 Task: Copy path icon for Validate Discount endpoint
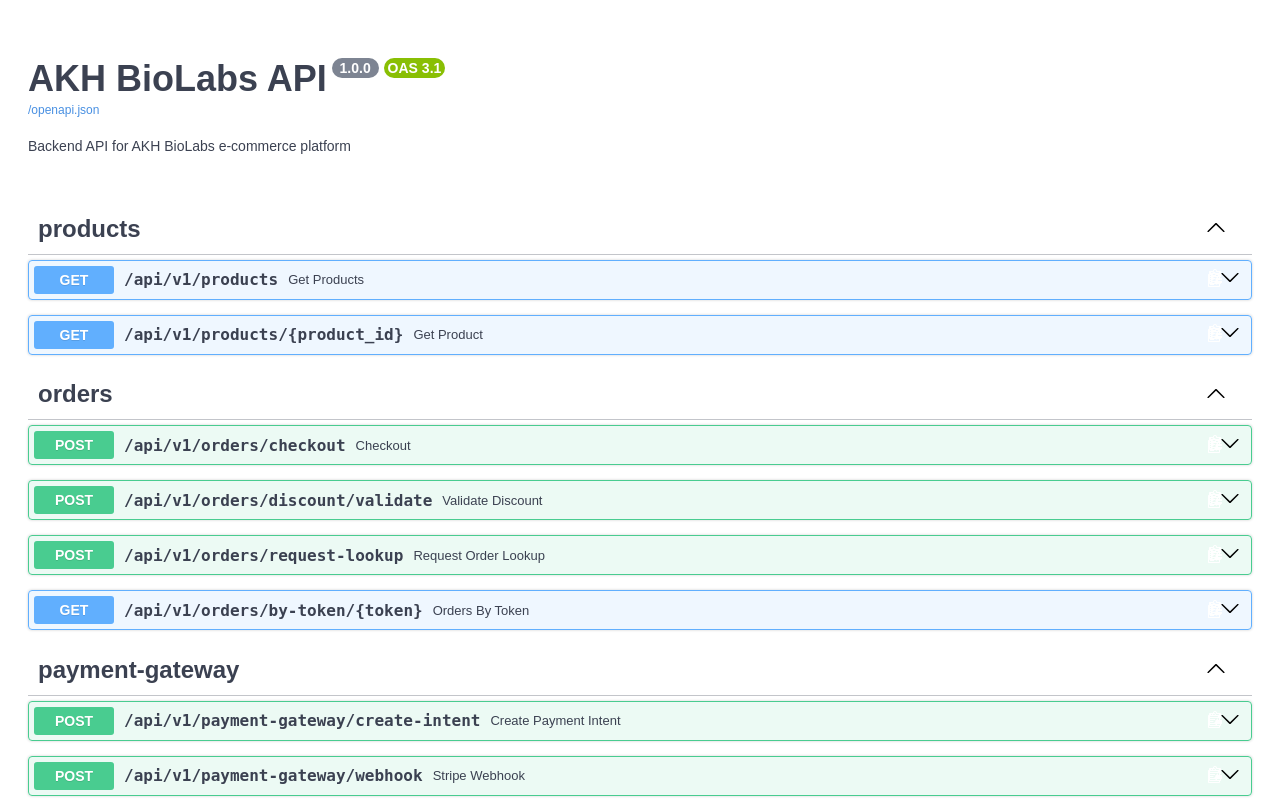coord(1213,500)
